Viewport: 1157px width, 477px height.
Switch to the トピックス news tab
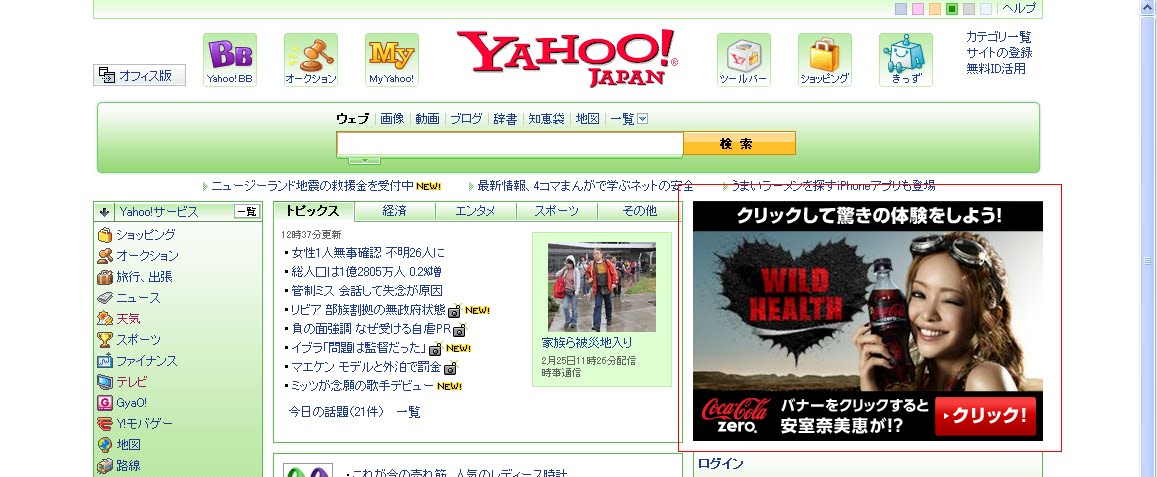[x=314, y=211]
